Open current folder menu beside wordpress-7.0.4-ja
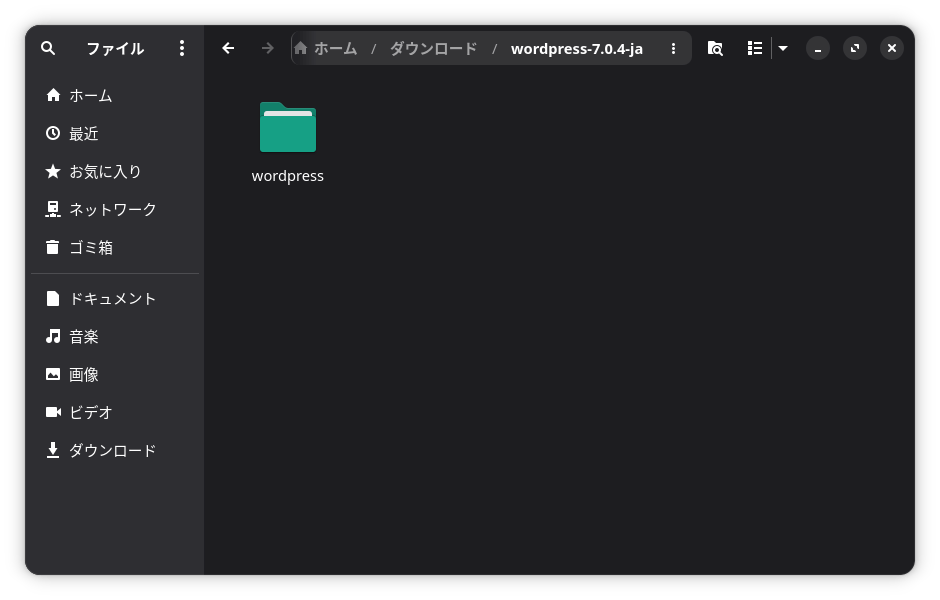 [x=673, y=49]
